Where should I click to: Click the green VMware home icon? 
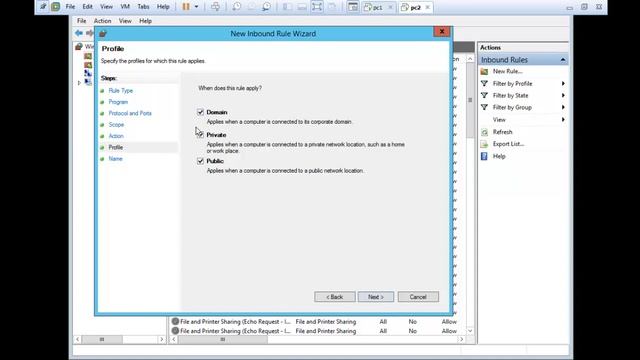(x=56, y=7)
